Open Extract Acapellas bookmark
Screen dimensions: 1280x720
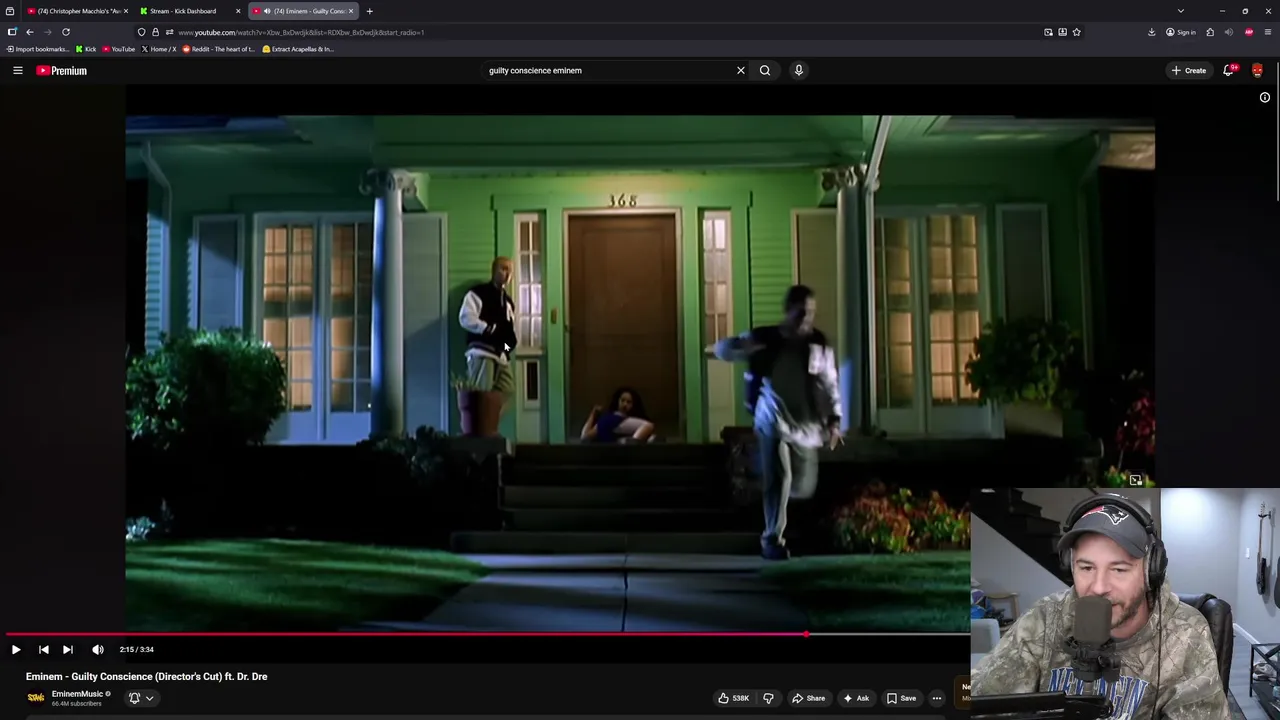point(298,49)
